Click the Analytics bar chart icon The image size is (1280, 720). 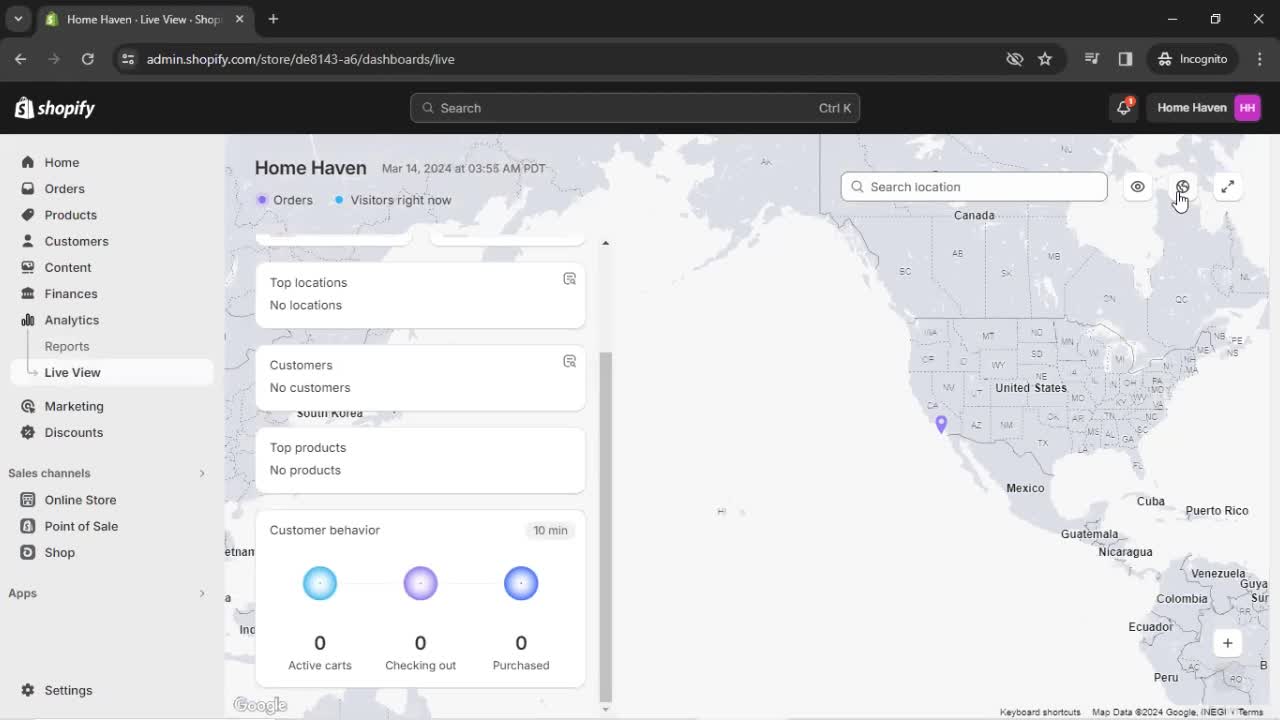(27, 320)
